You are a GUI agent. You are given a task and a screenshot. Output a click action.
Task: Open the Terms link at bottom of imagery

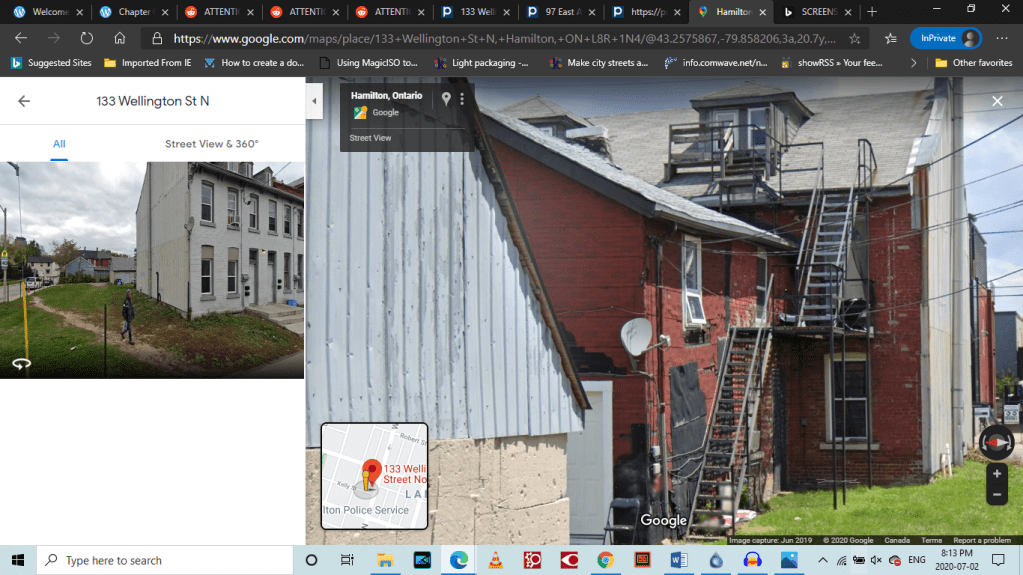point(931,541)
